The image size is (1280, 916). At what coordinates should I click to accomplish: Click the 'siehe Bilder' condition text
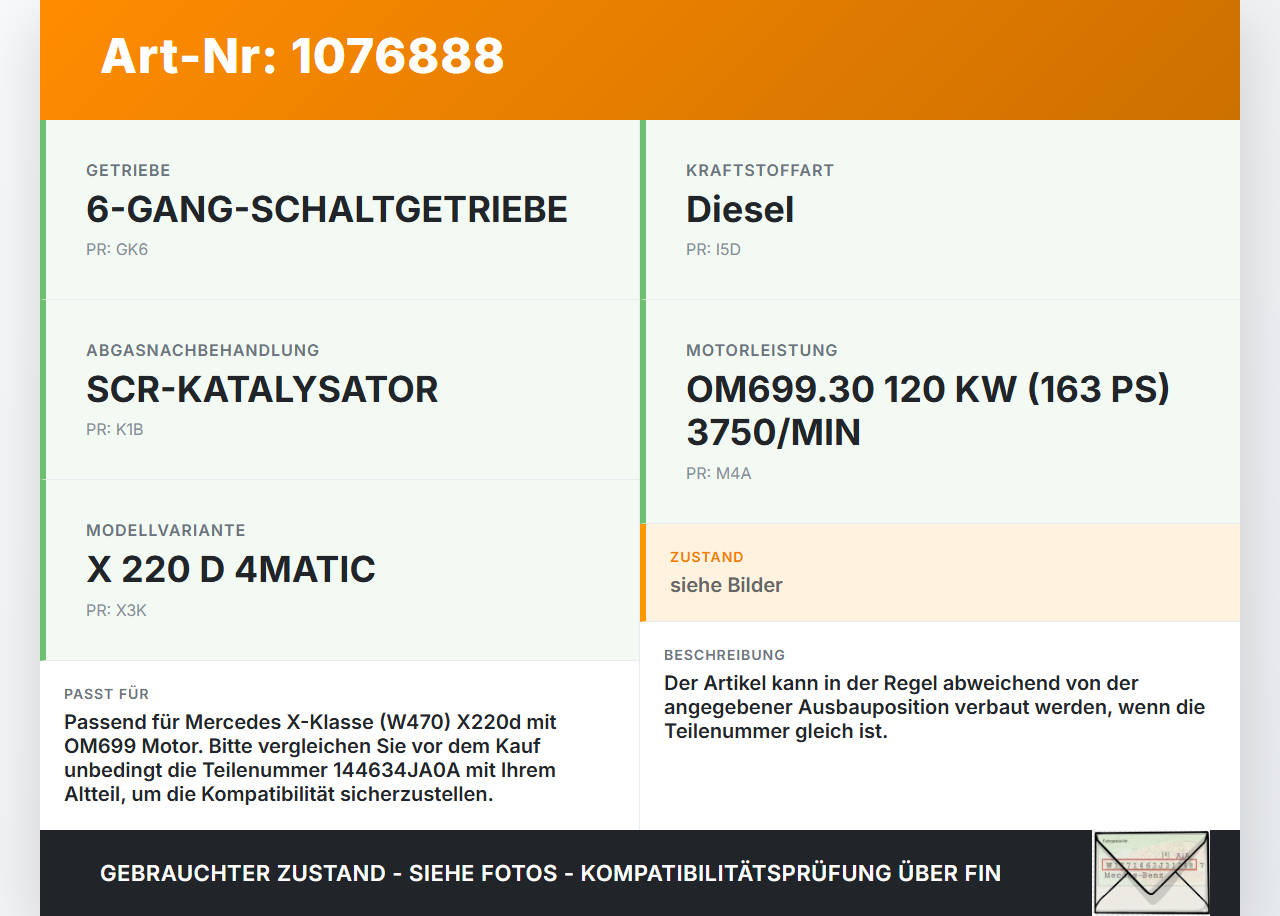click(726, 585)
